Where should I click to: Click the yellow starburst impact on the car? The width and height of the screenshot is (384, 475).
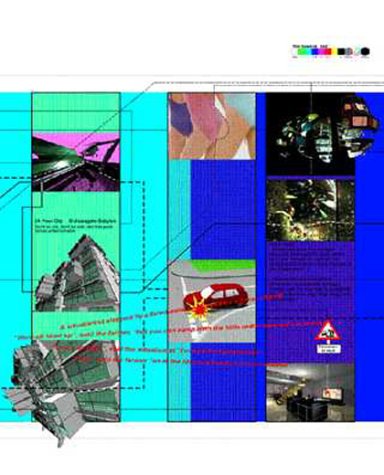click(x=200, y=308)
